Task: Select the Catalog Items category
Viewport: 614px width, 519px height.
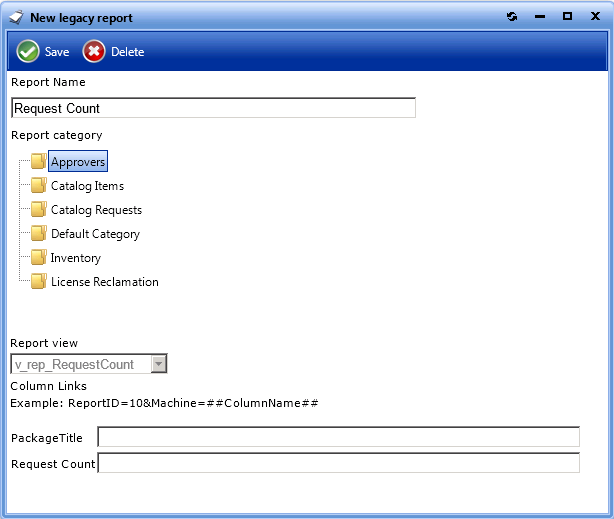Action: tap(87, 186)
